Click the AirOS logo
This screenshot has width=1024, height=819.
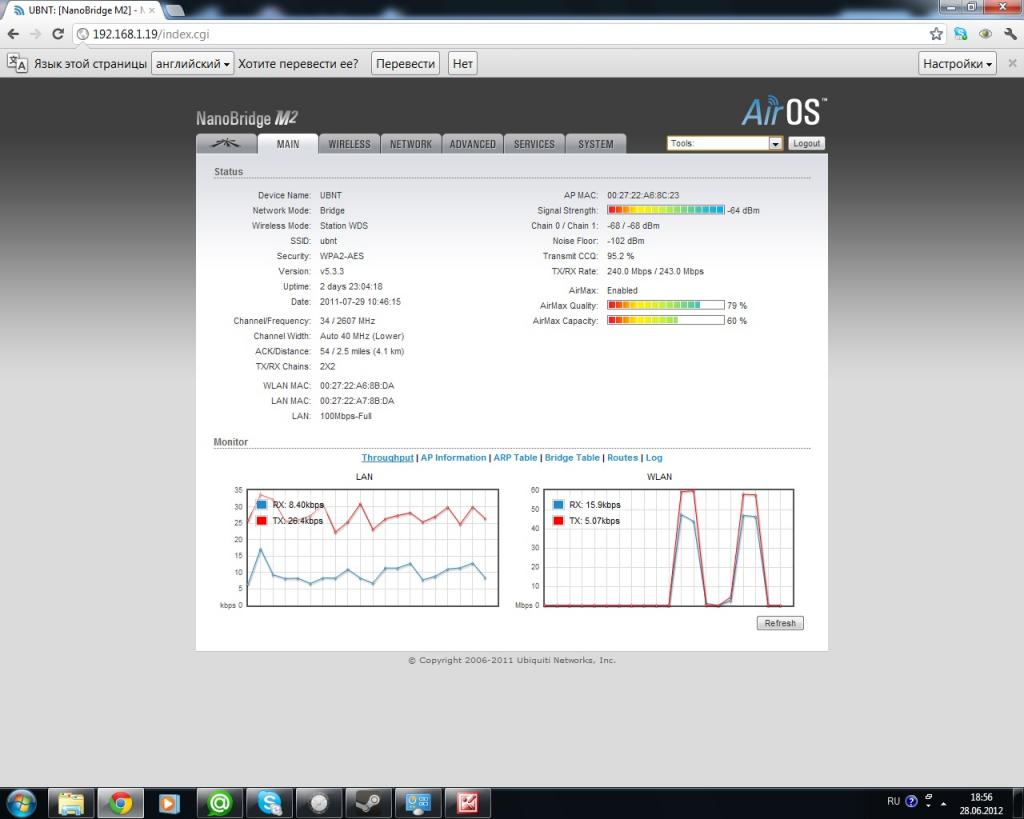click(x=784, y=111)
